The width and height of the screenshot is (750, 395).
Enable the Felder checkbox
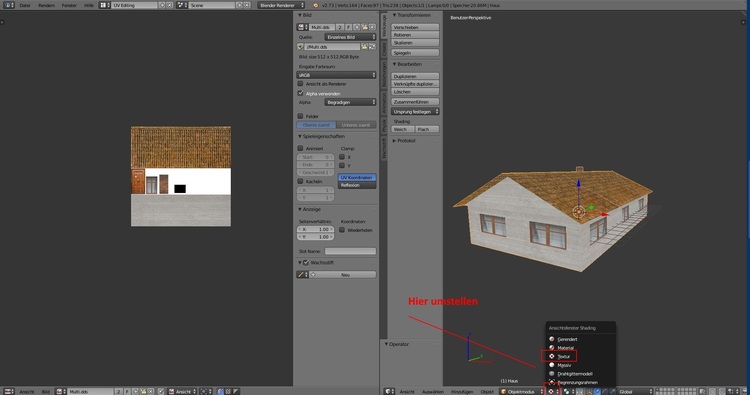coord(300,116)
